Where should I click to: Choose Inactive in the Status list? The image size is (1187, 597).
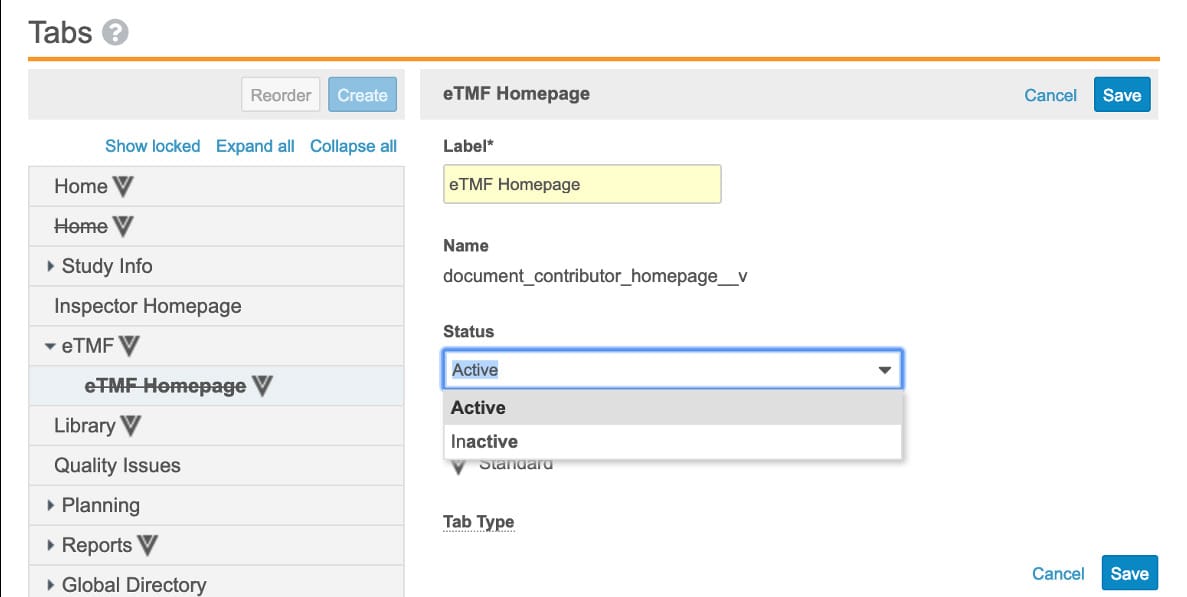click(673, 442)
